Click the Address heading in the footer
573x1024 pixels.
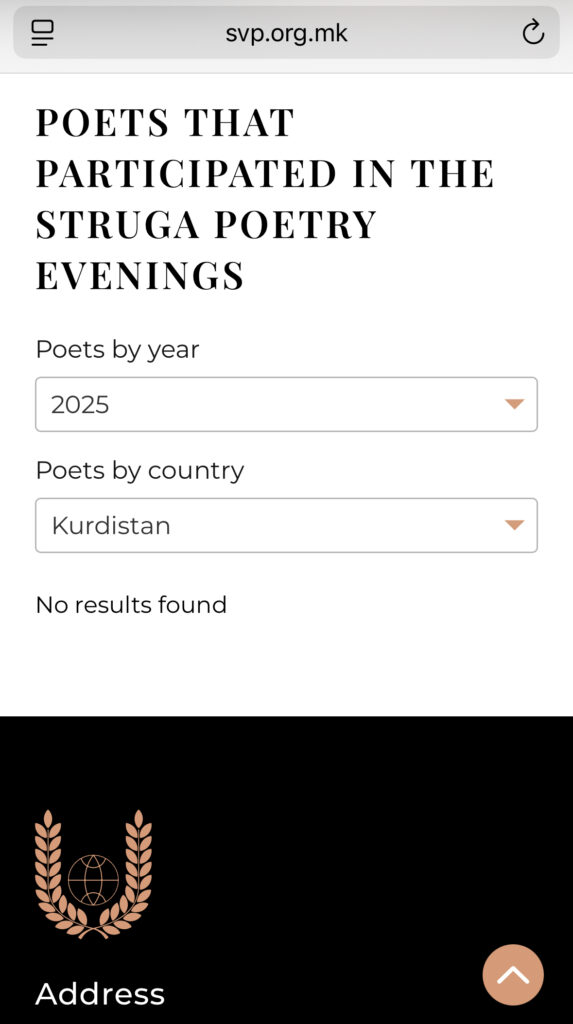[x=100, y=994]
